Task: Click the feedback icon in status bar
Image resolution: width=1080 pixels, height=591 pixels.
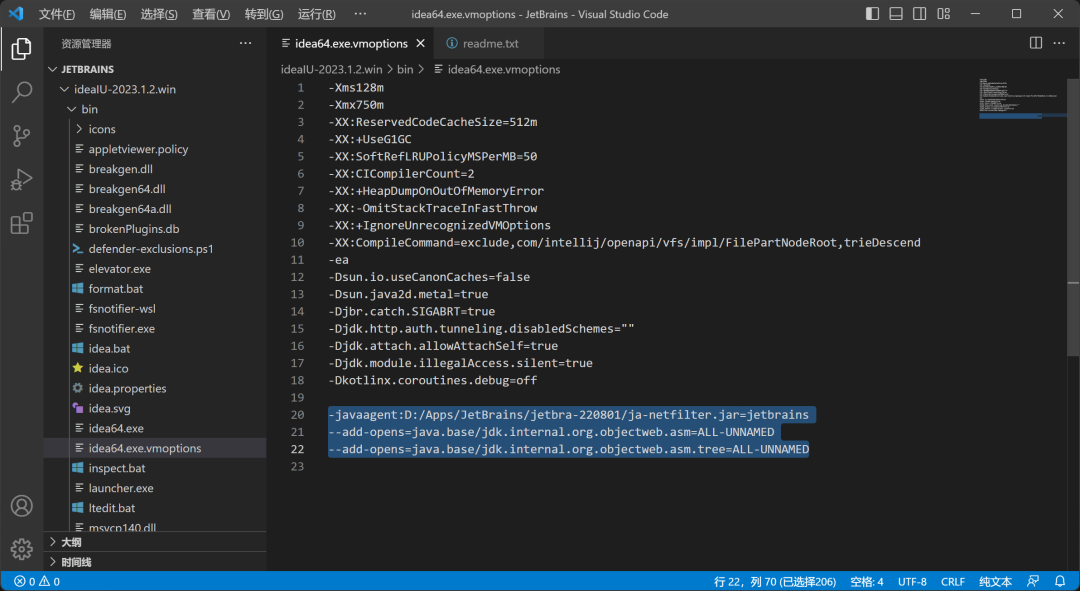Action: tap(1032, 581)
